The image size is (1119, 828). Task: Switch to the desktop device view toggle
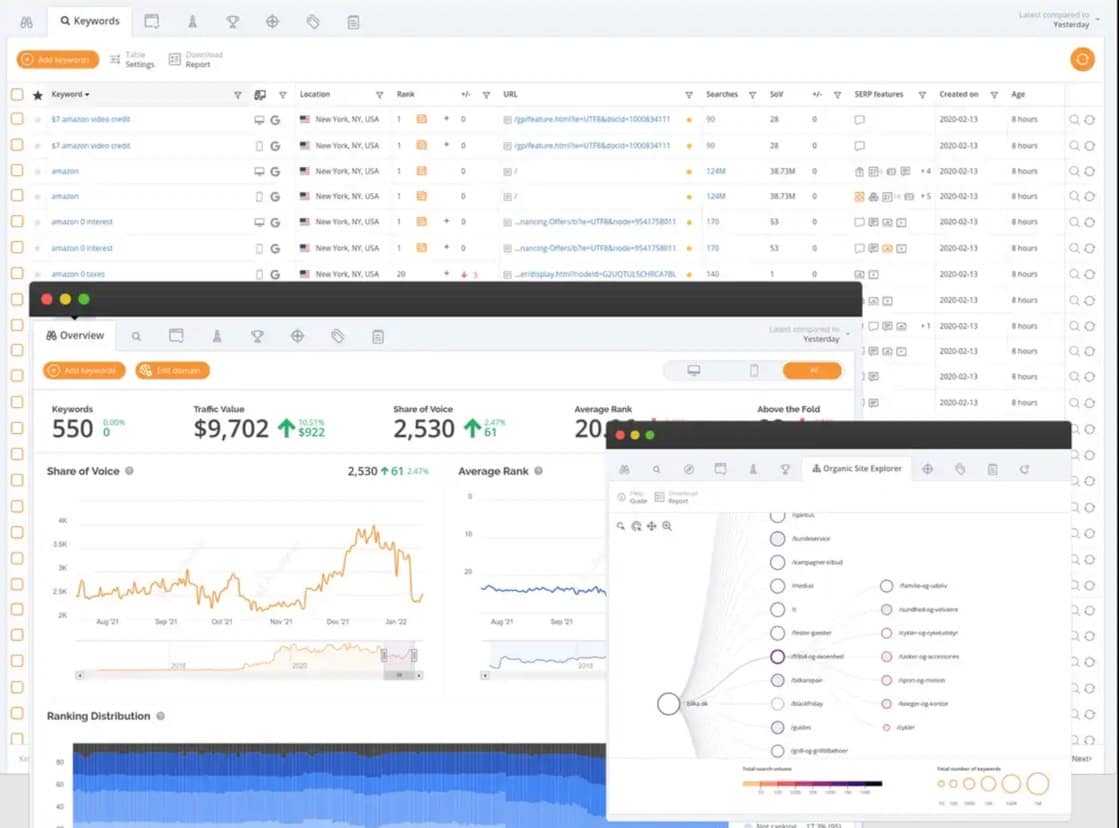tap(694, 371)
